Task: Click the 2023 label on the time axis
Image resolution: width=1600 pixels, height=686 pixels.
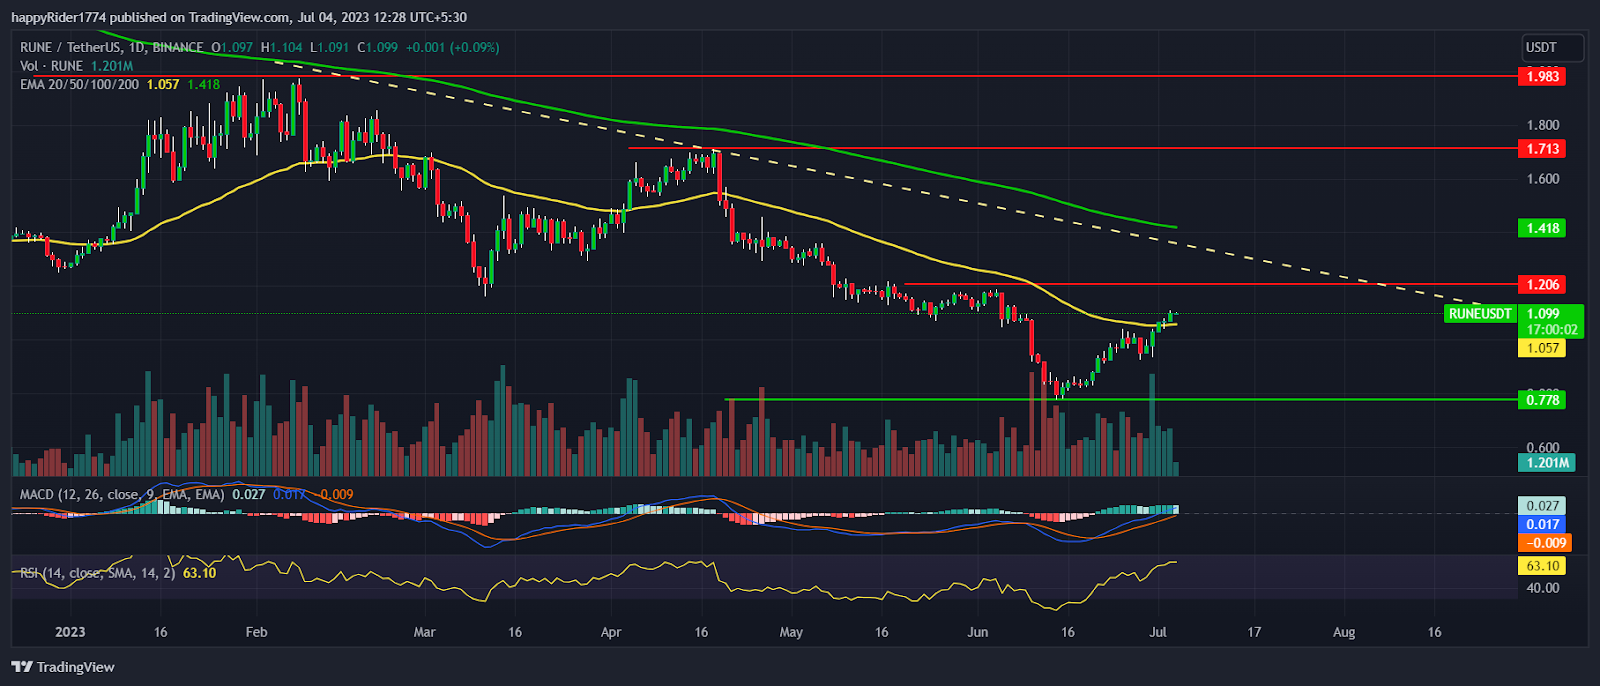Action: (x=70, y=632)
